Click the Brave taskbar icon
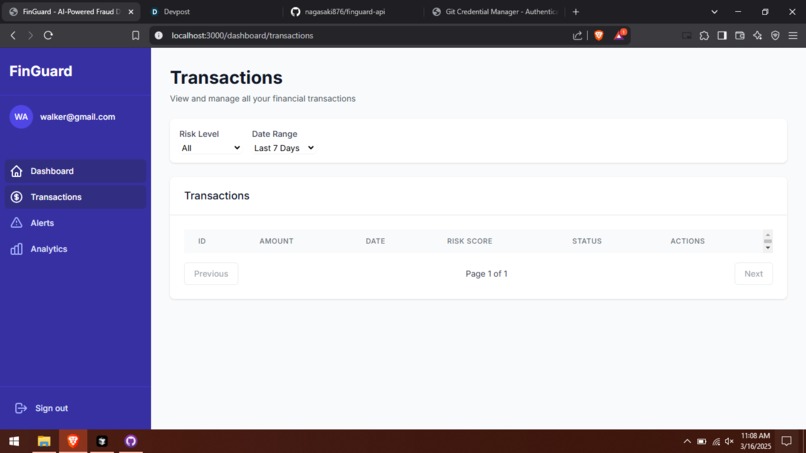Viewport: 806px width, 453px height. tap(72, 441)
